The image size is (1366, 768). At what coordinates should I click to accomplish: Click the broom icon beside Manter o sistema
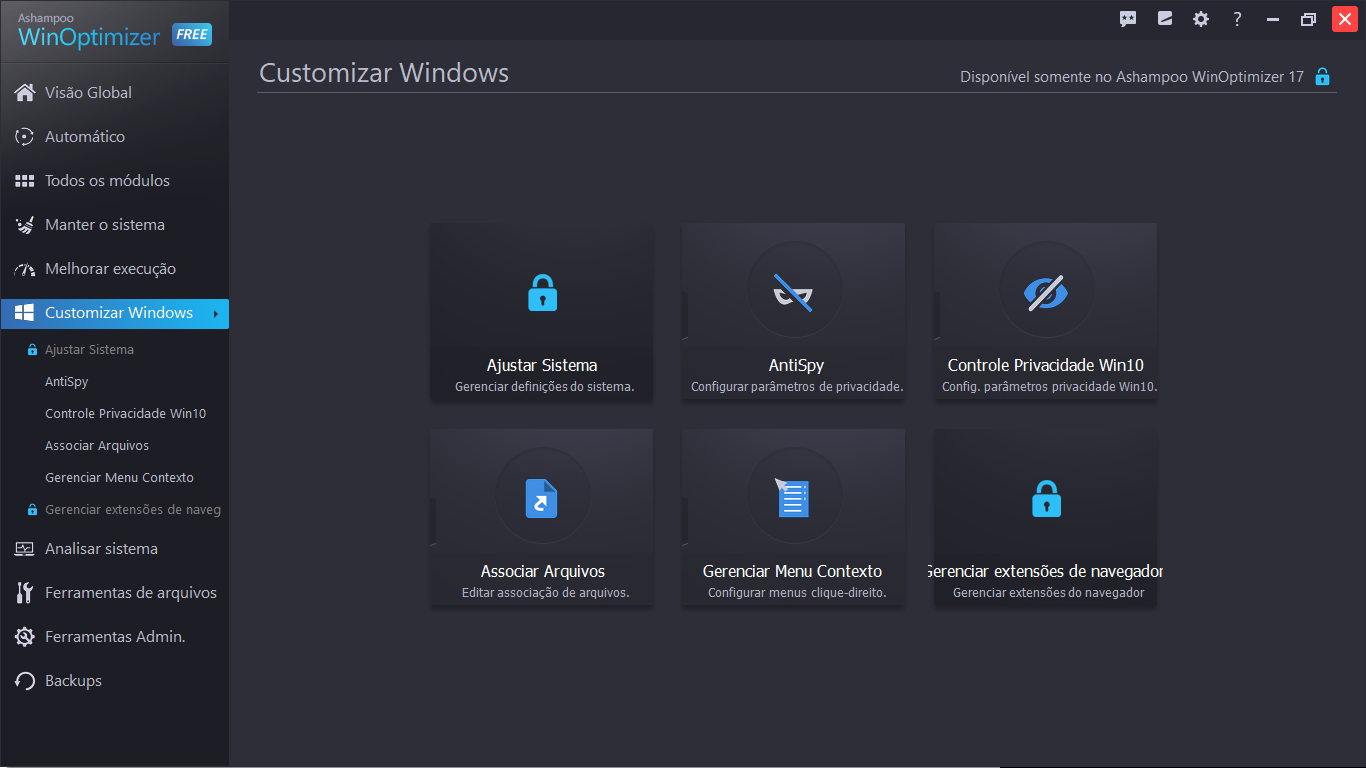(x=25, y=225)
